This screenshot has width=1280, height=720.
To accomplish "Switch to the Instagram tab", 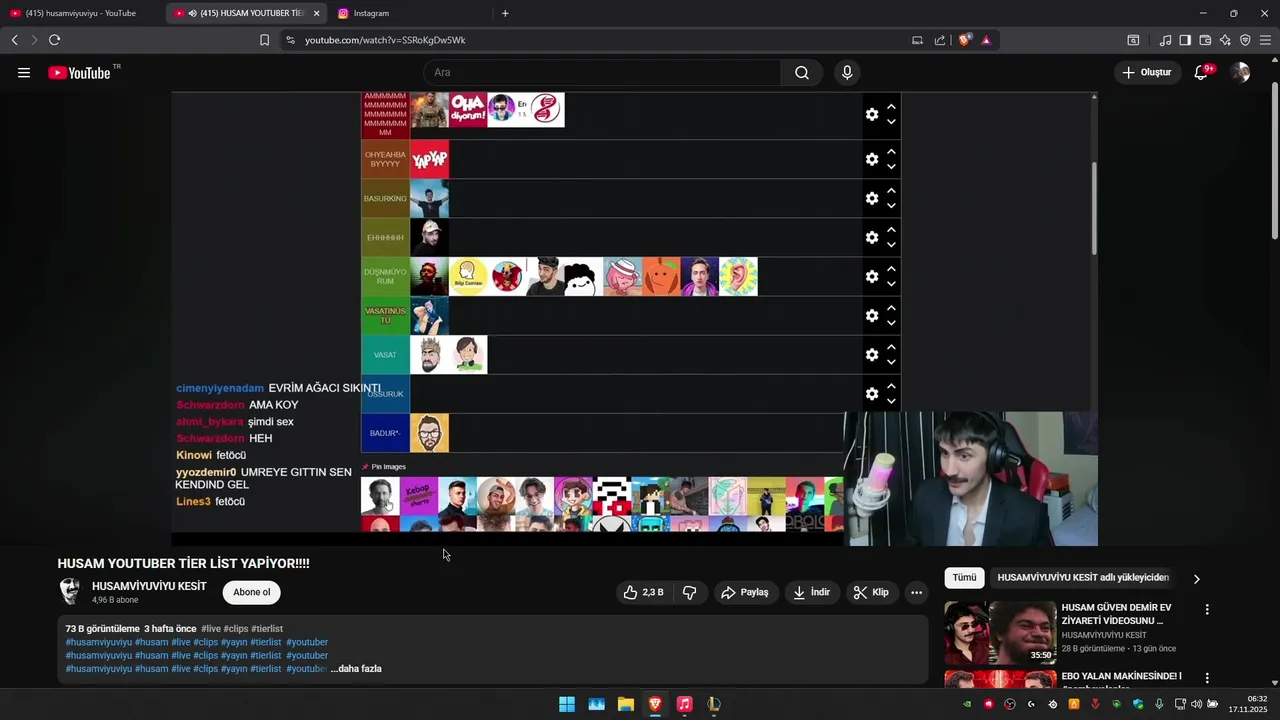I will pyautogui.click(x=408, y=13).
